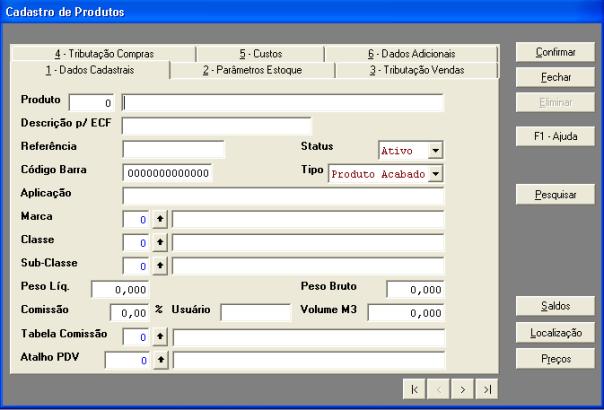604x410 pixels.
Task: Click Peso Bruto field
Action: tap(415, 289)
